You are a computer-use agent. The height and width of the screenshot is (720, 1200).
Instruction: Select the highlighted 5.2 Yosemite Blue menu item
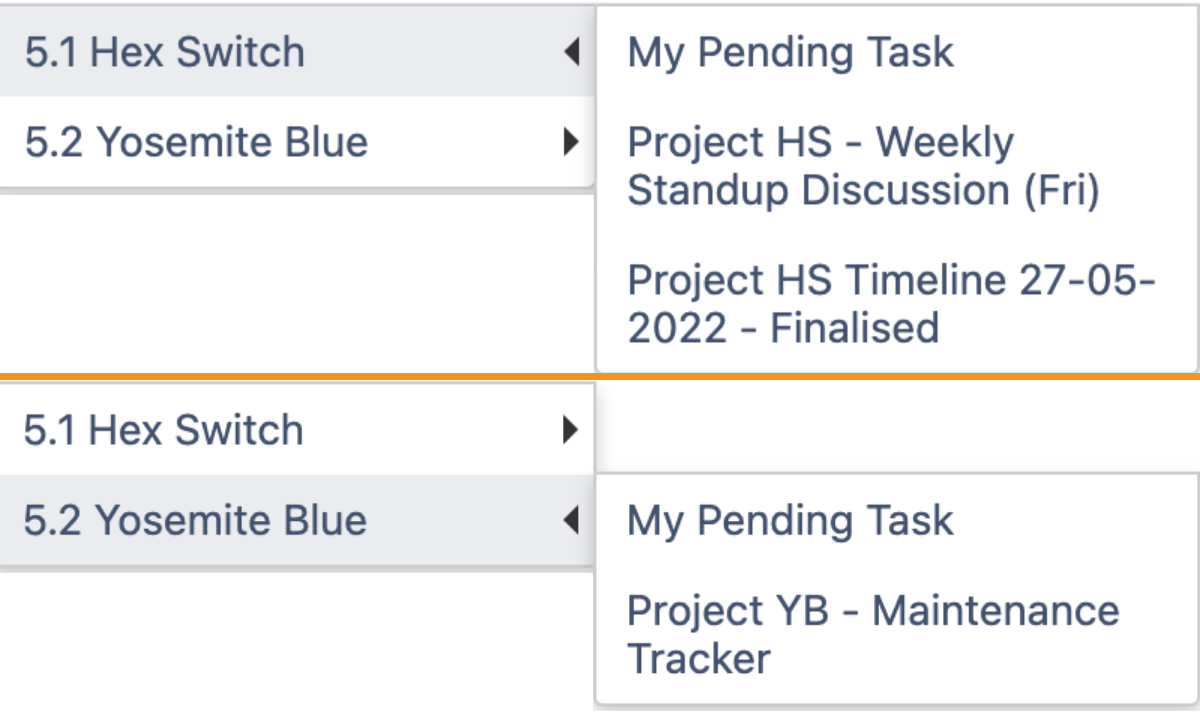tap(195, 520)
